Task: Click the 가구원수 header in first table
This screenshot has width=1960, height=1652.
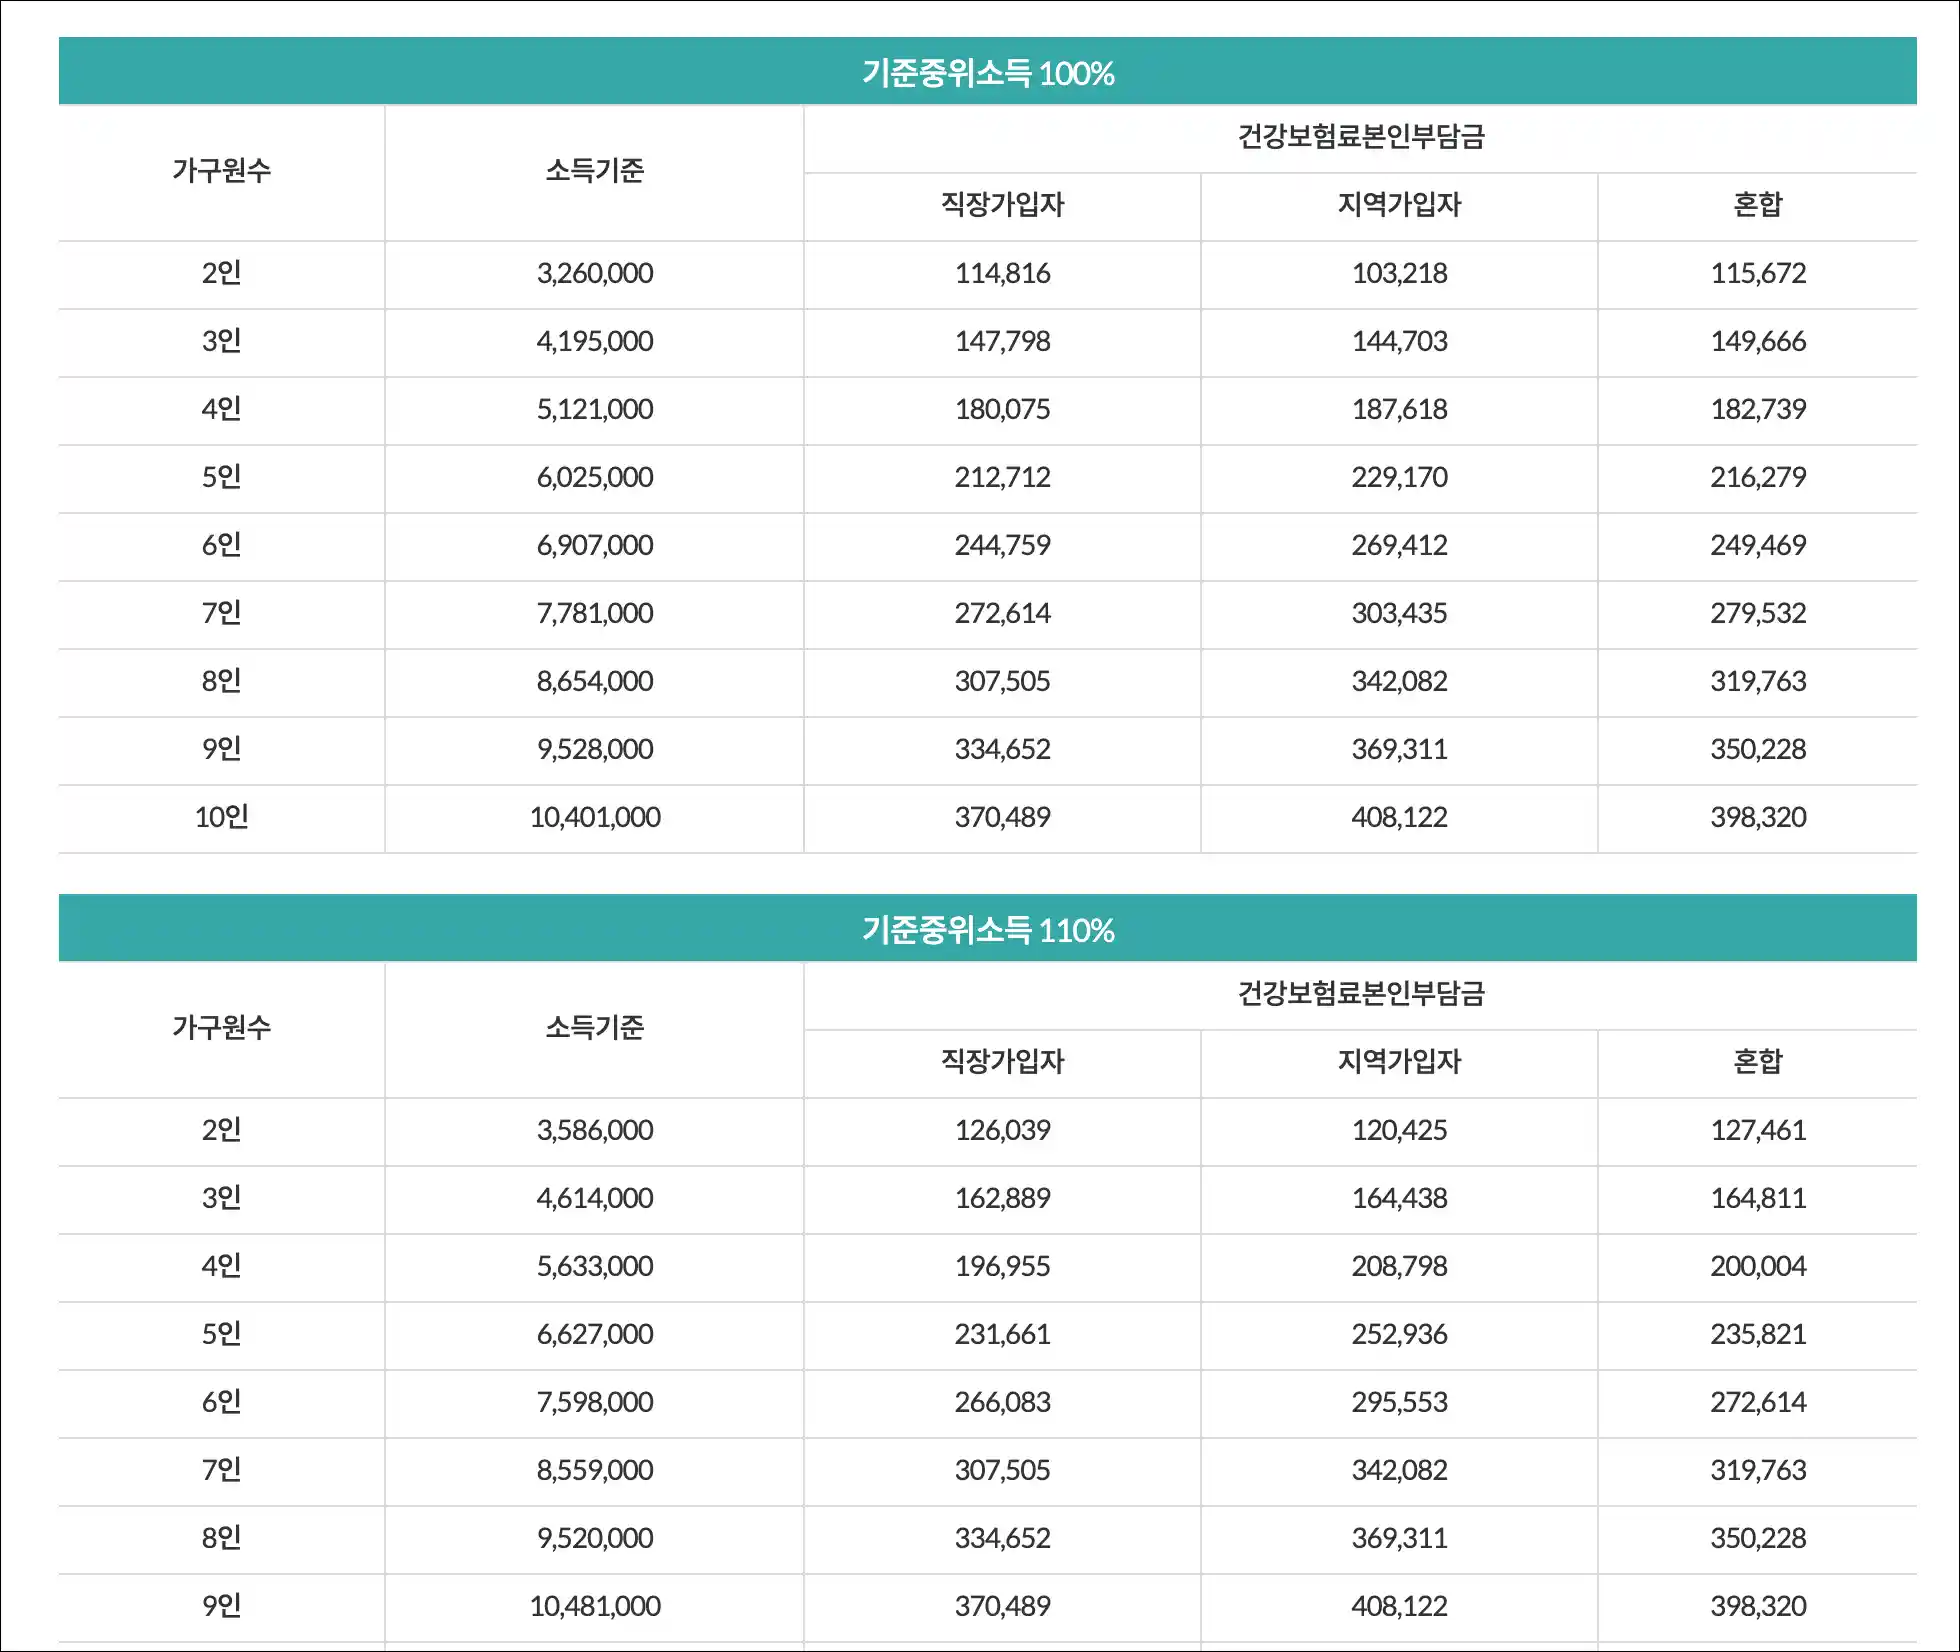Action: (x=221, y=171)
